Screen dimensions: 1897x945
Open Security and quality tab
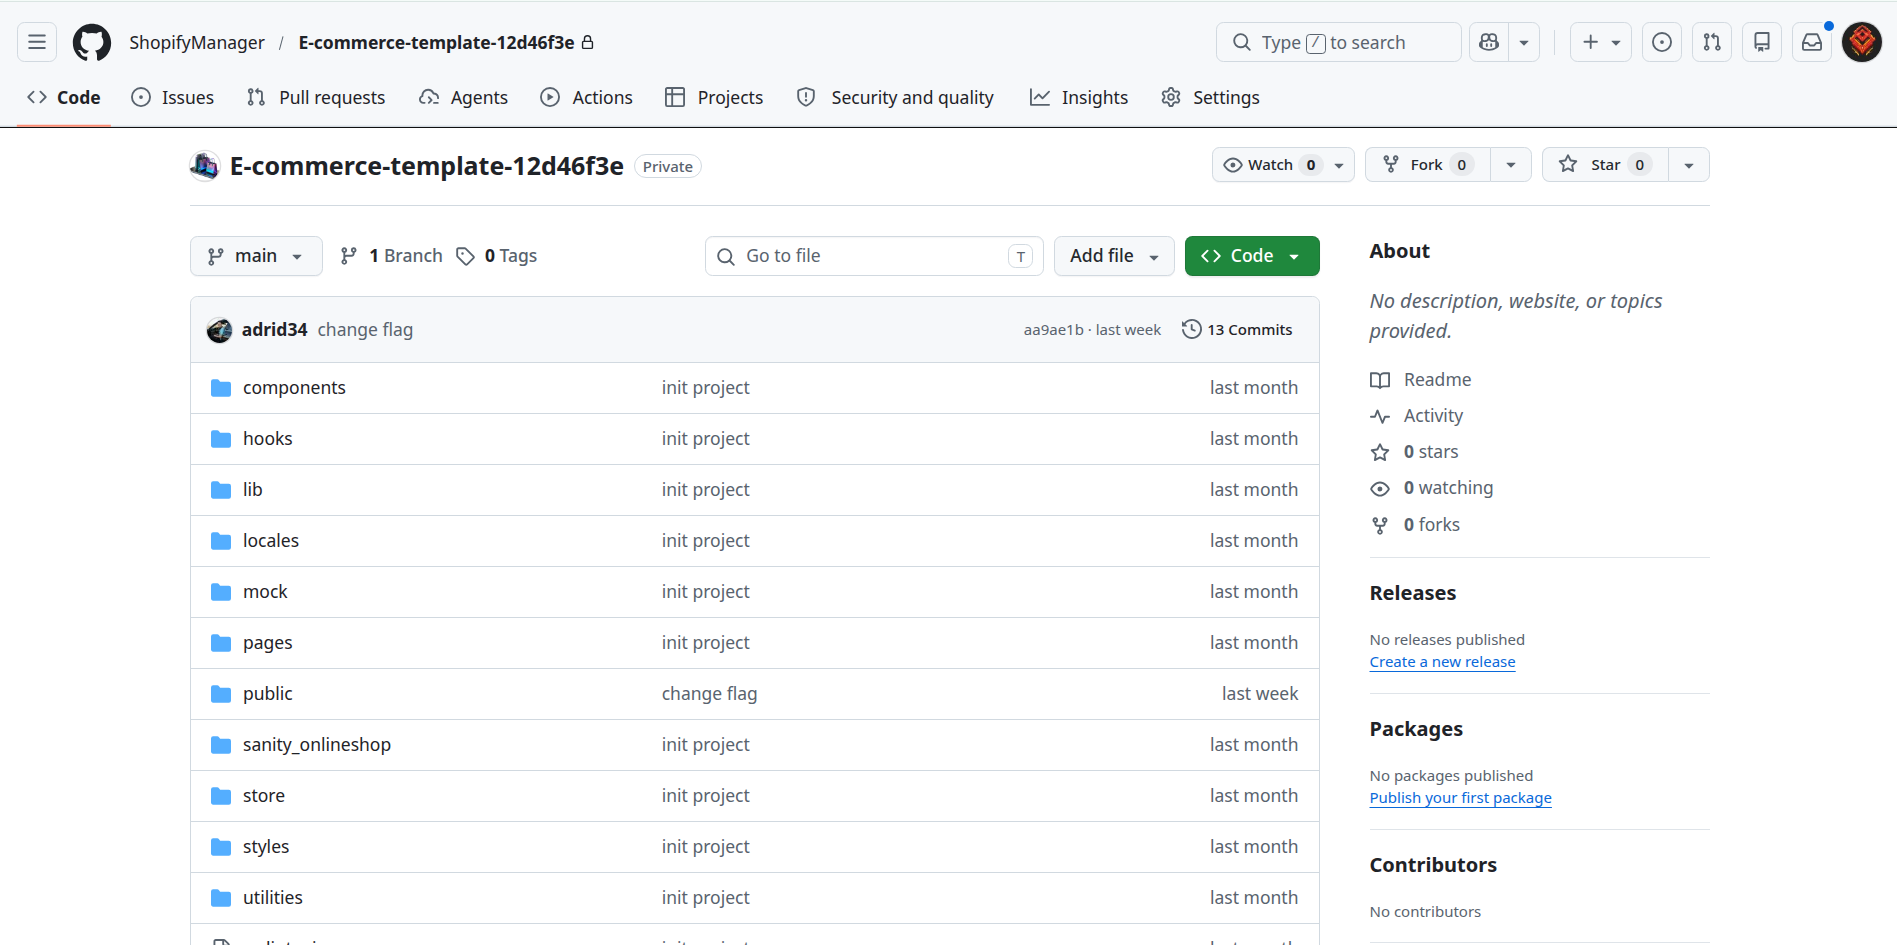895,97
